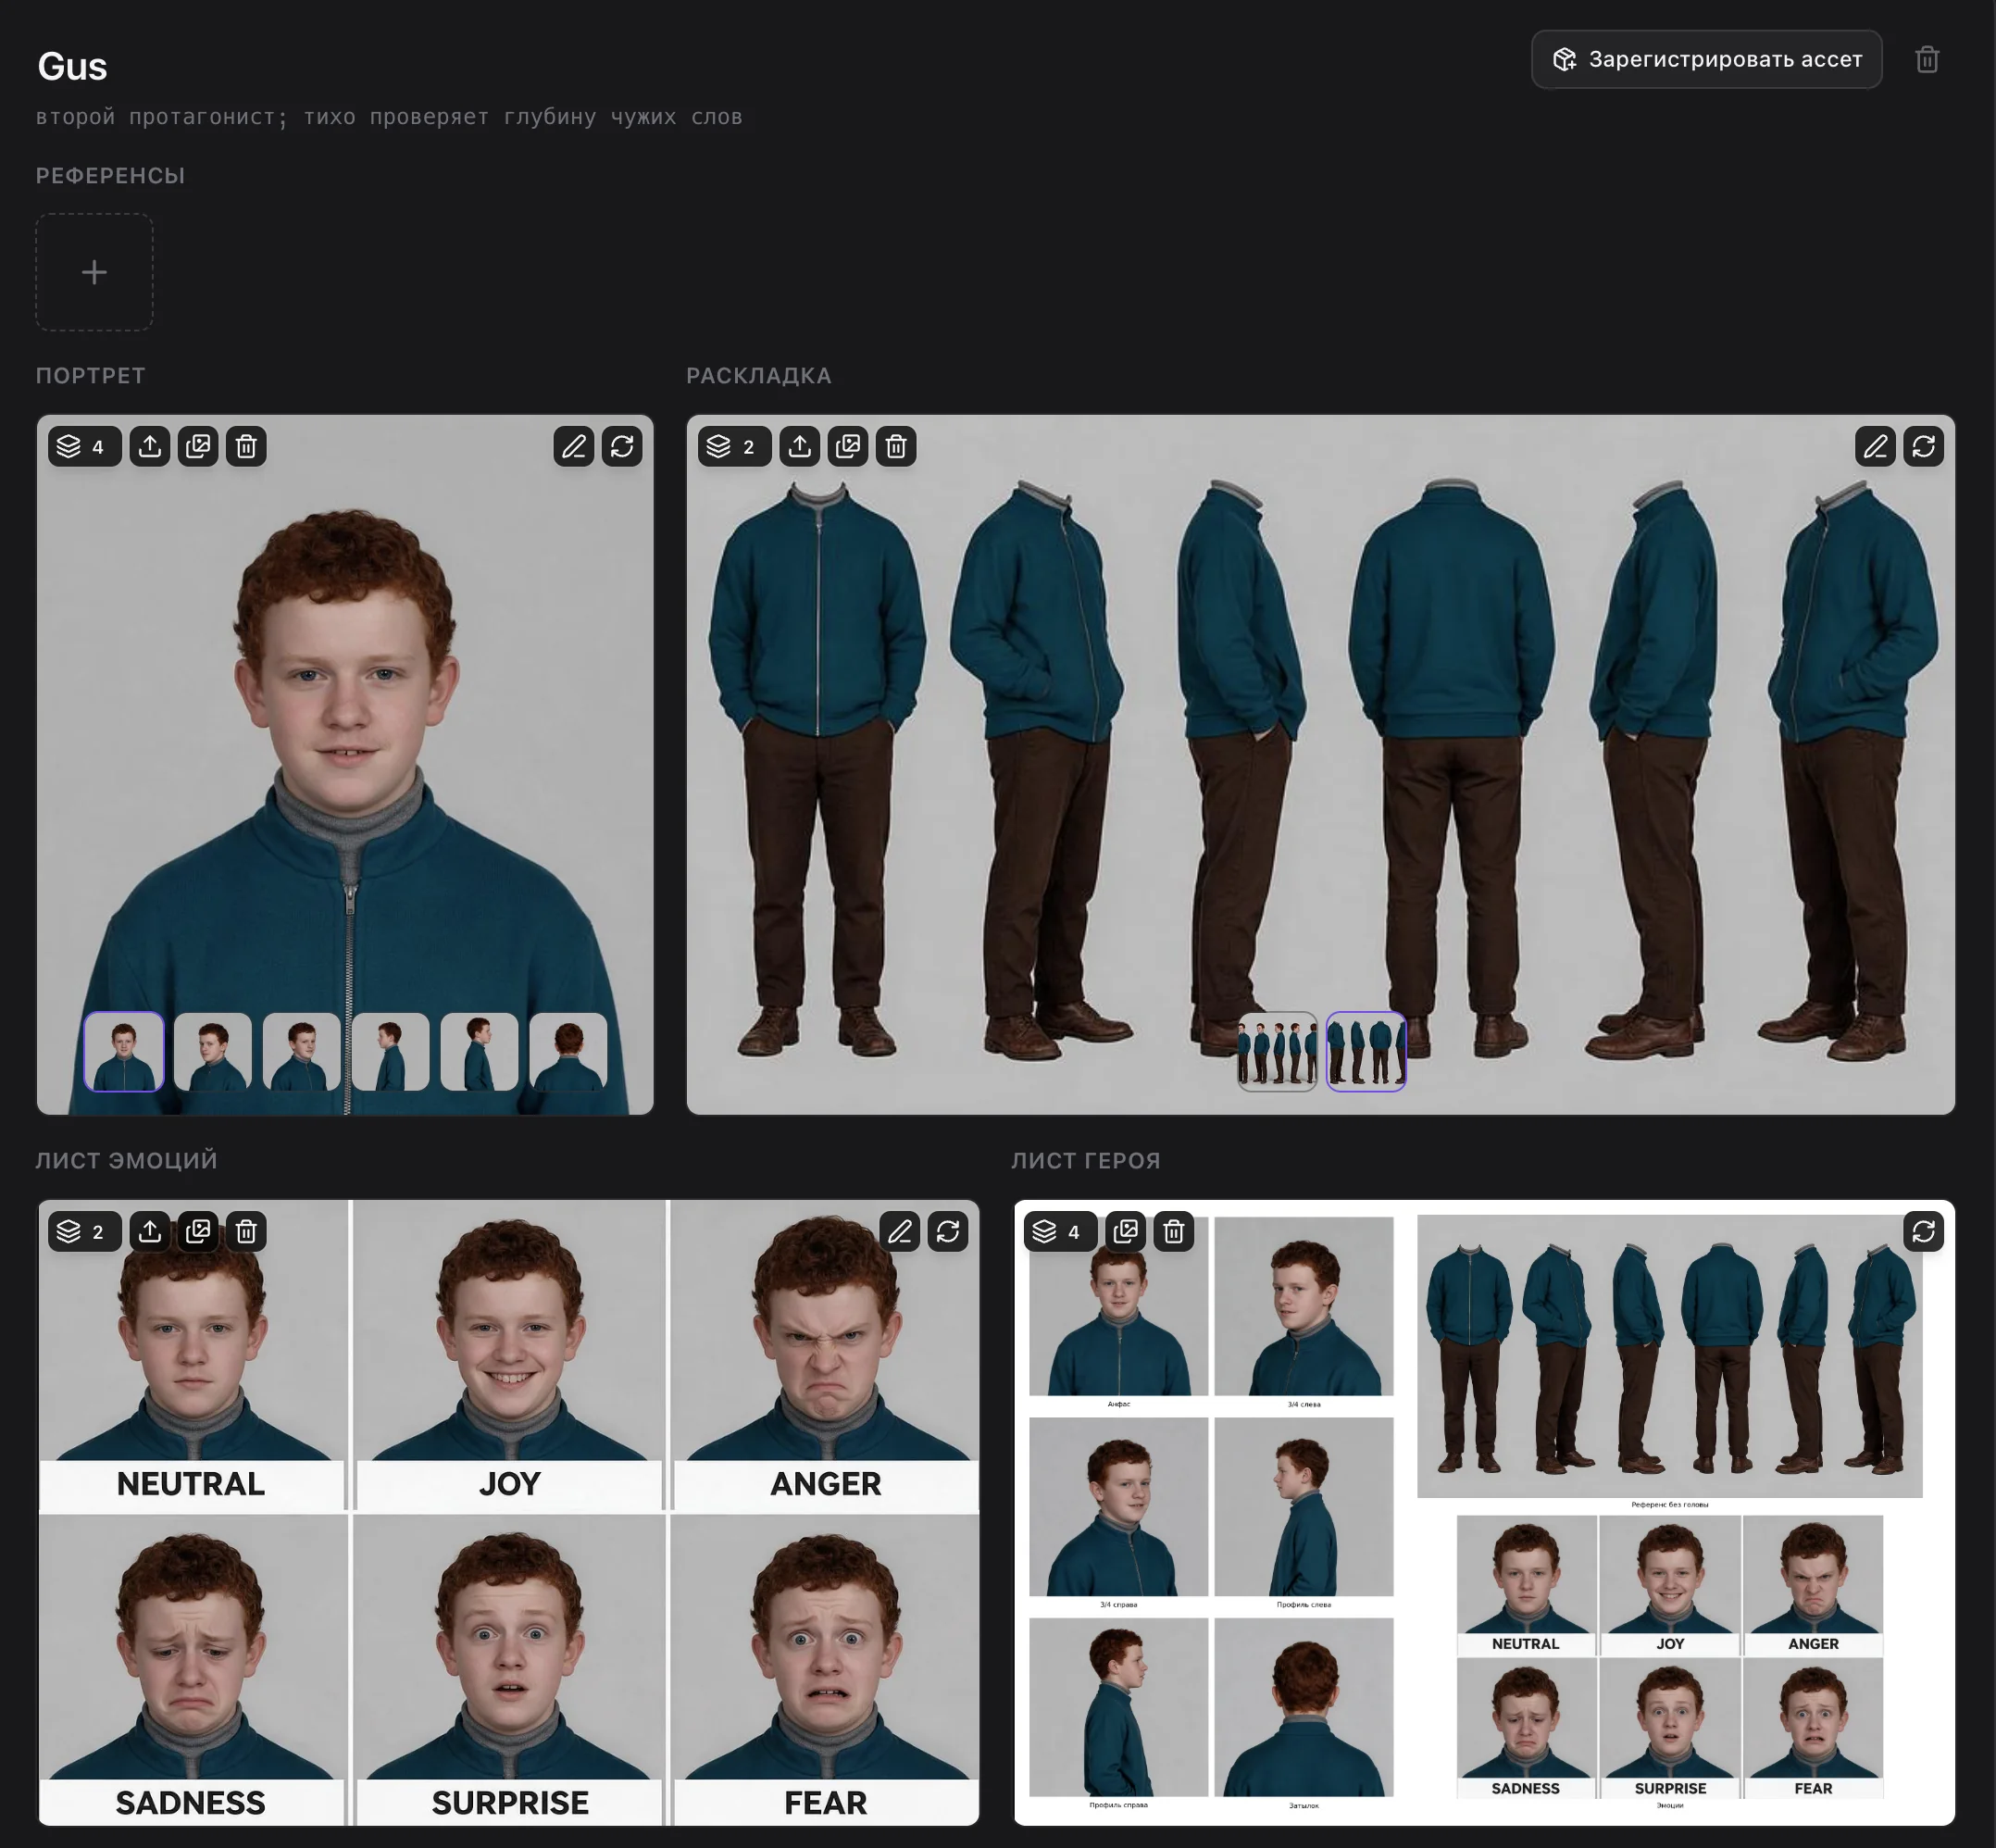Click the ПОРТРЕТ section label
1996x1848 pixels.
91,376
